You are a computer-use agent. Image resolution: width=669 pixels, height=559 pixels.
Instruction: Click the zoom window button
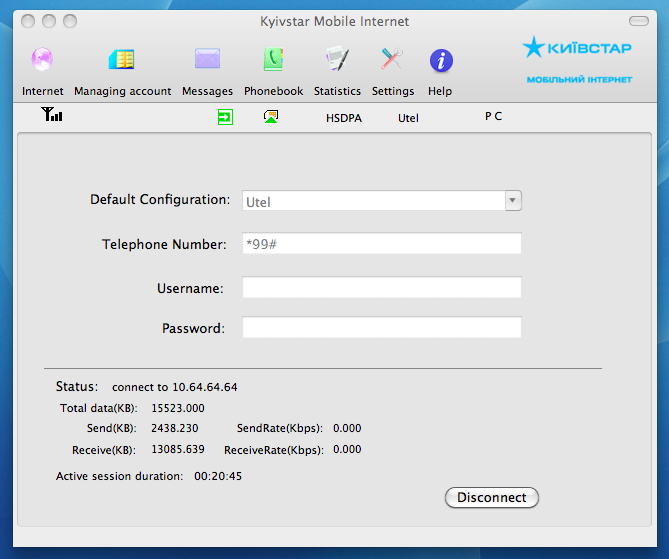[70, 20]
